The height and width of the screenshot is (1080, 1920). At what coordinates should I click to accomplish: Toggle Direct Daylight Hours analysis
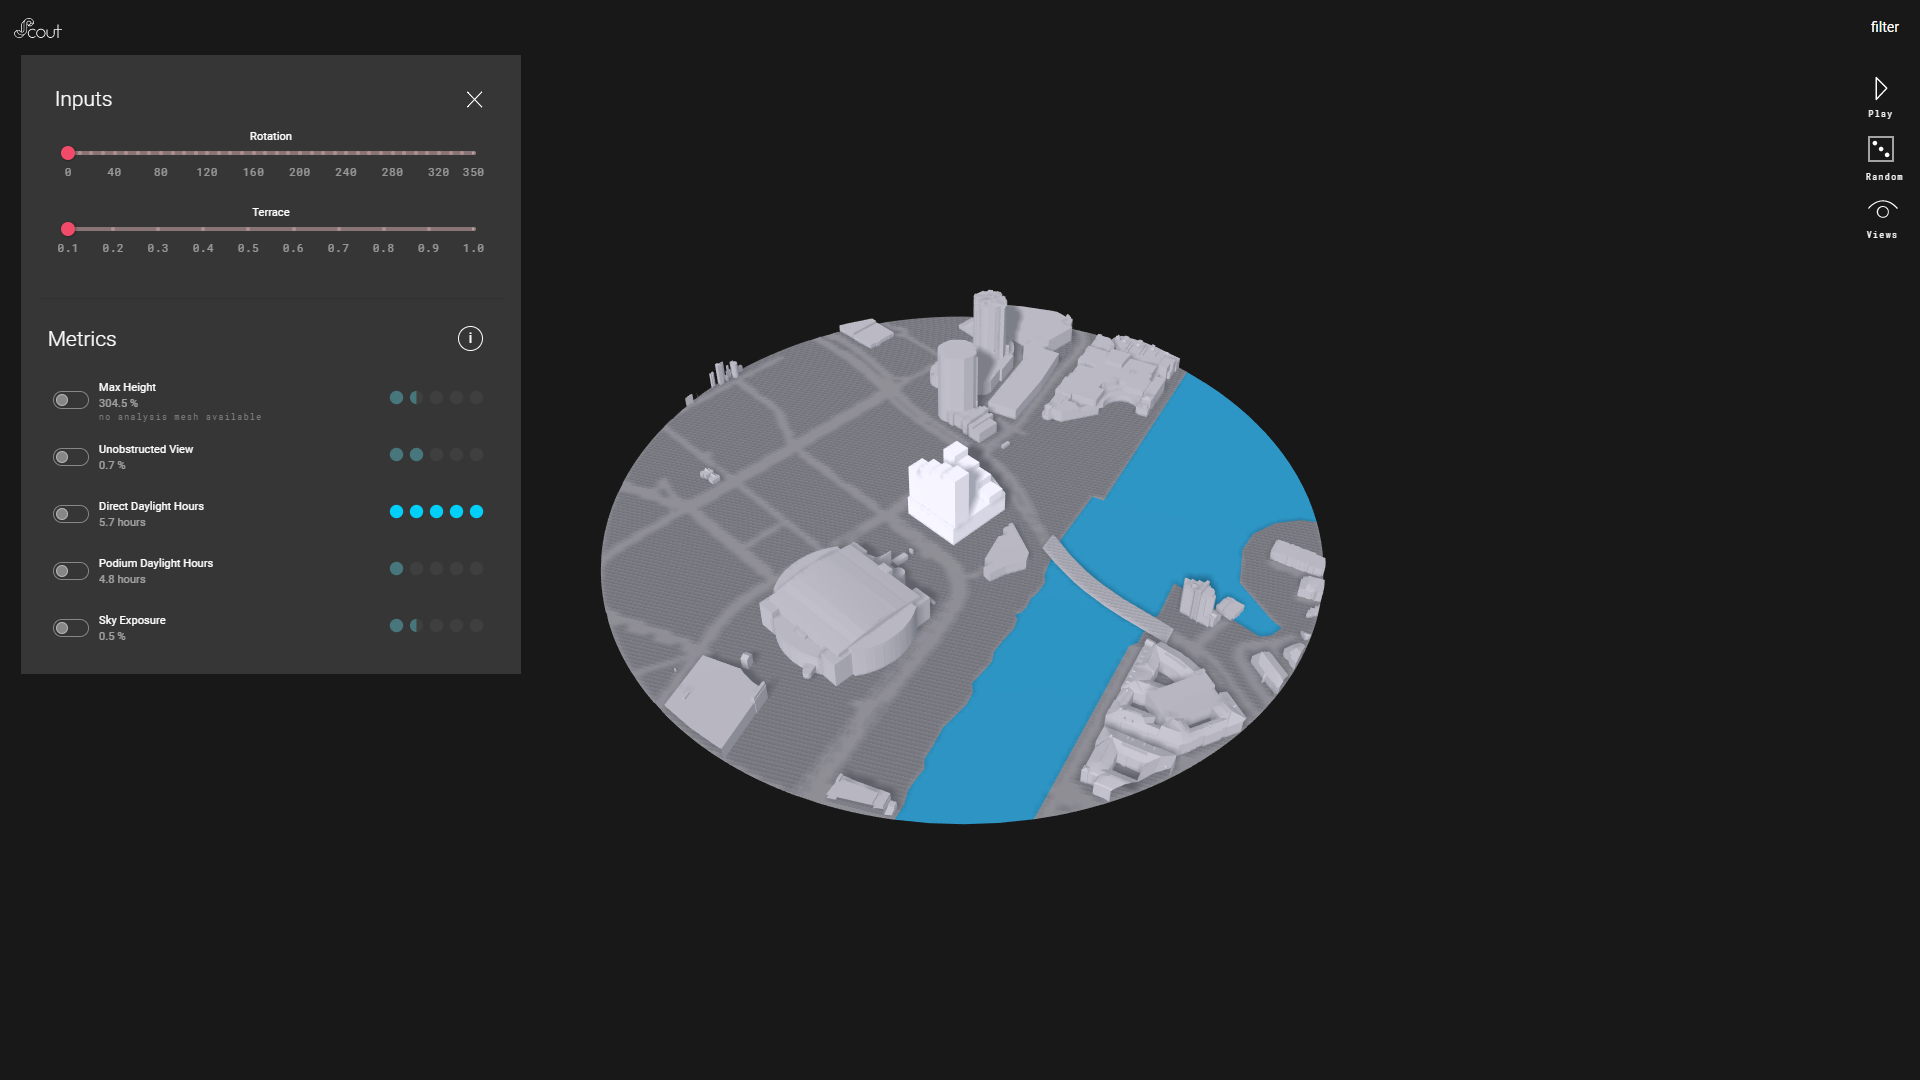[71, 514]
